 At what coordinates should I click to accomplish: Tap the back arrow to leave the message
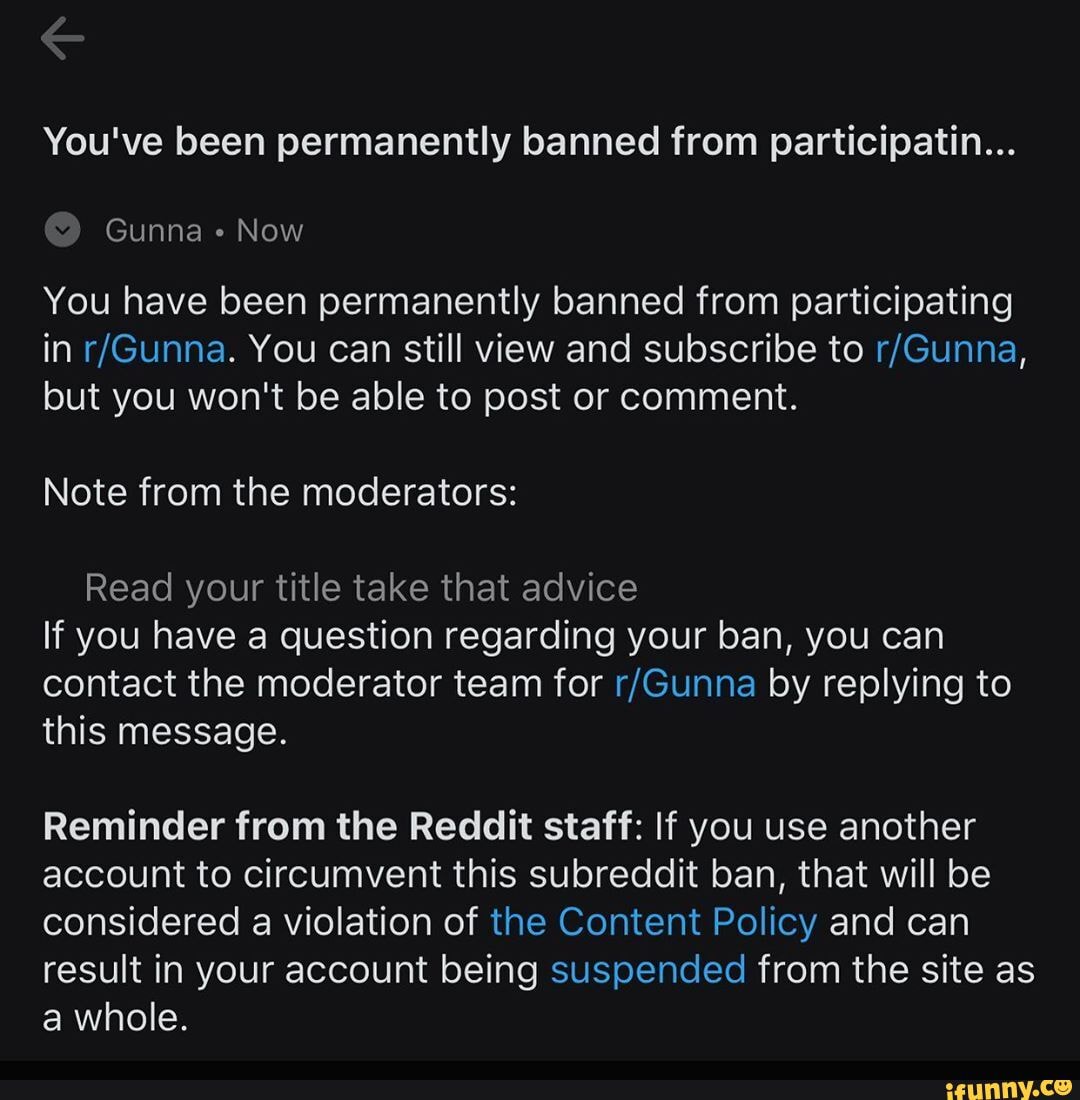pos(60,38)
